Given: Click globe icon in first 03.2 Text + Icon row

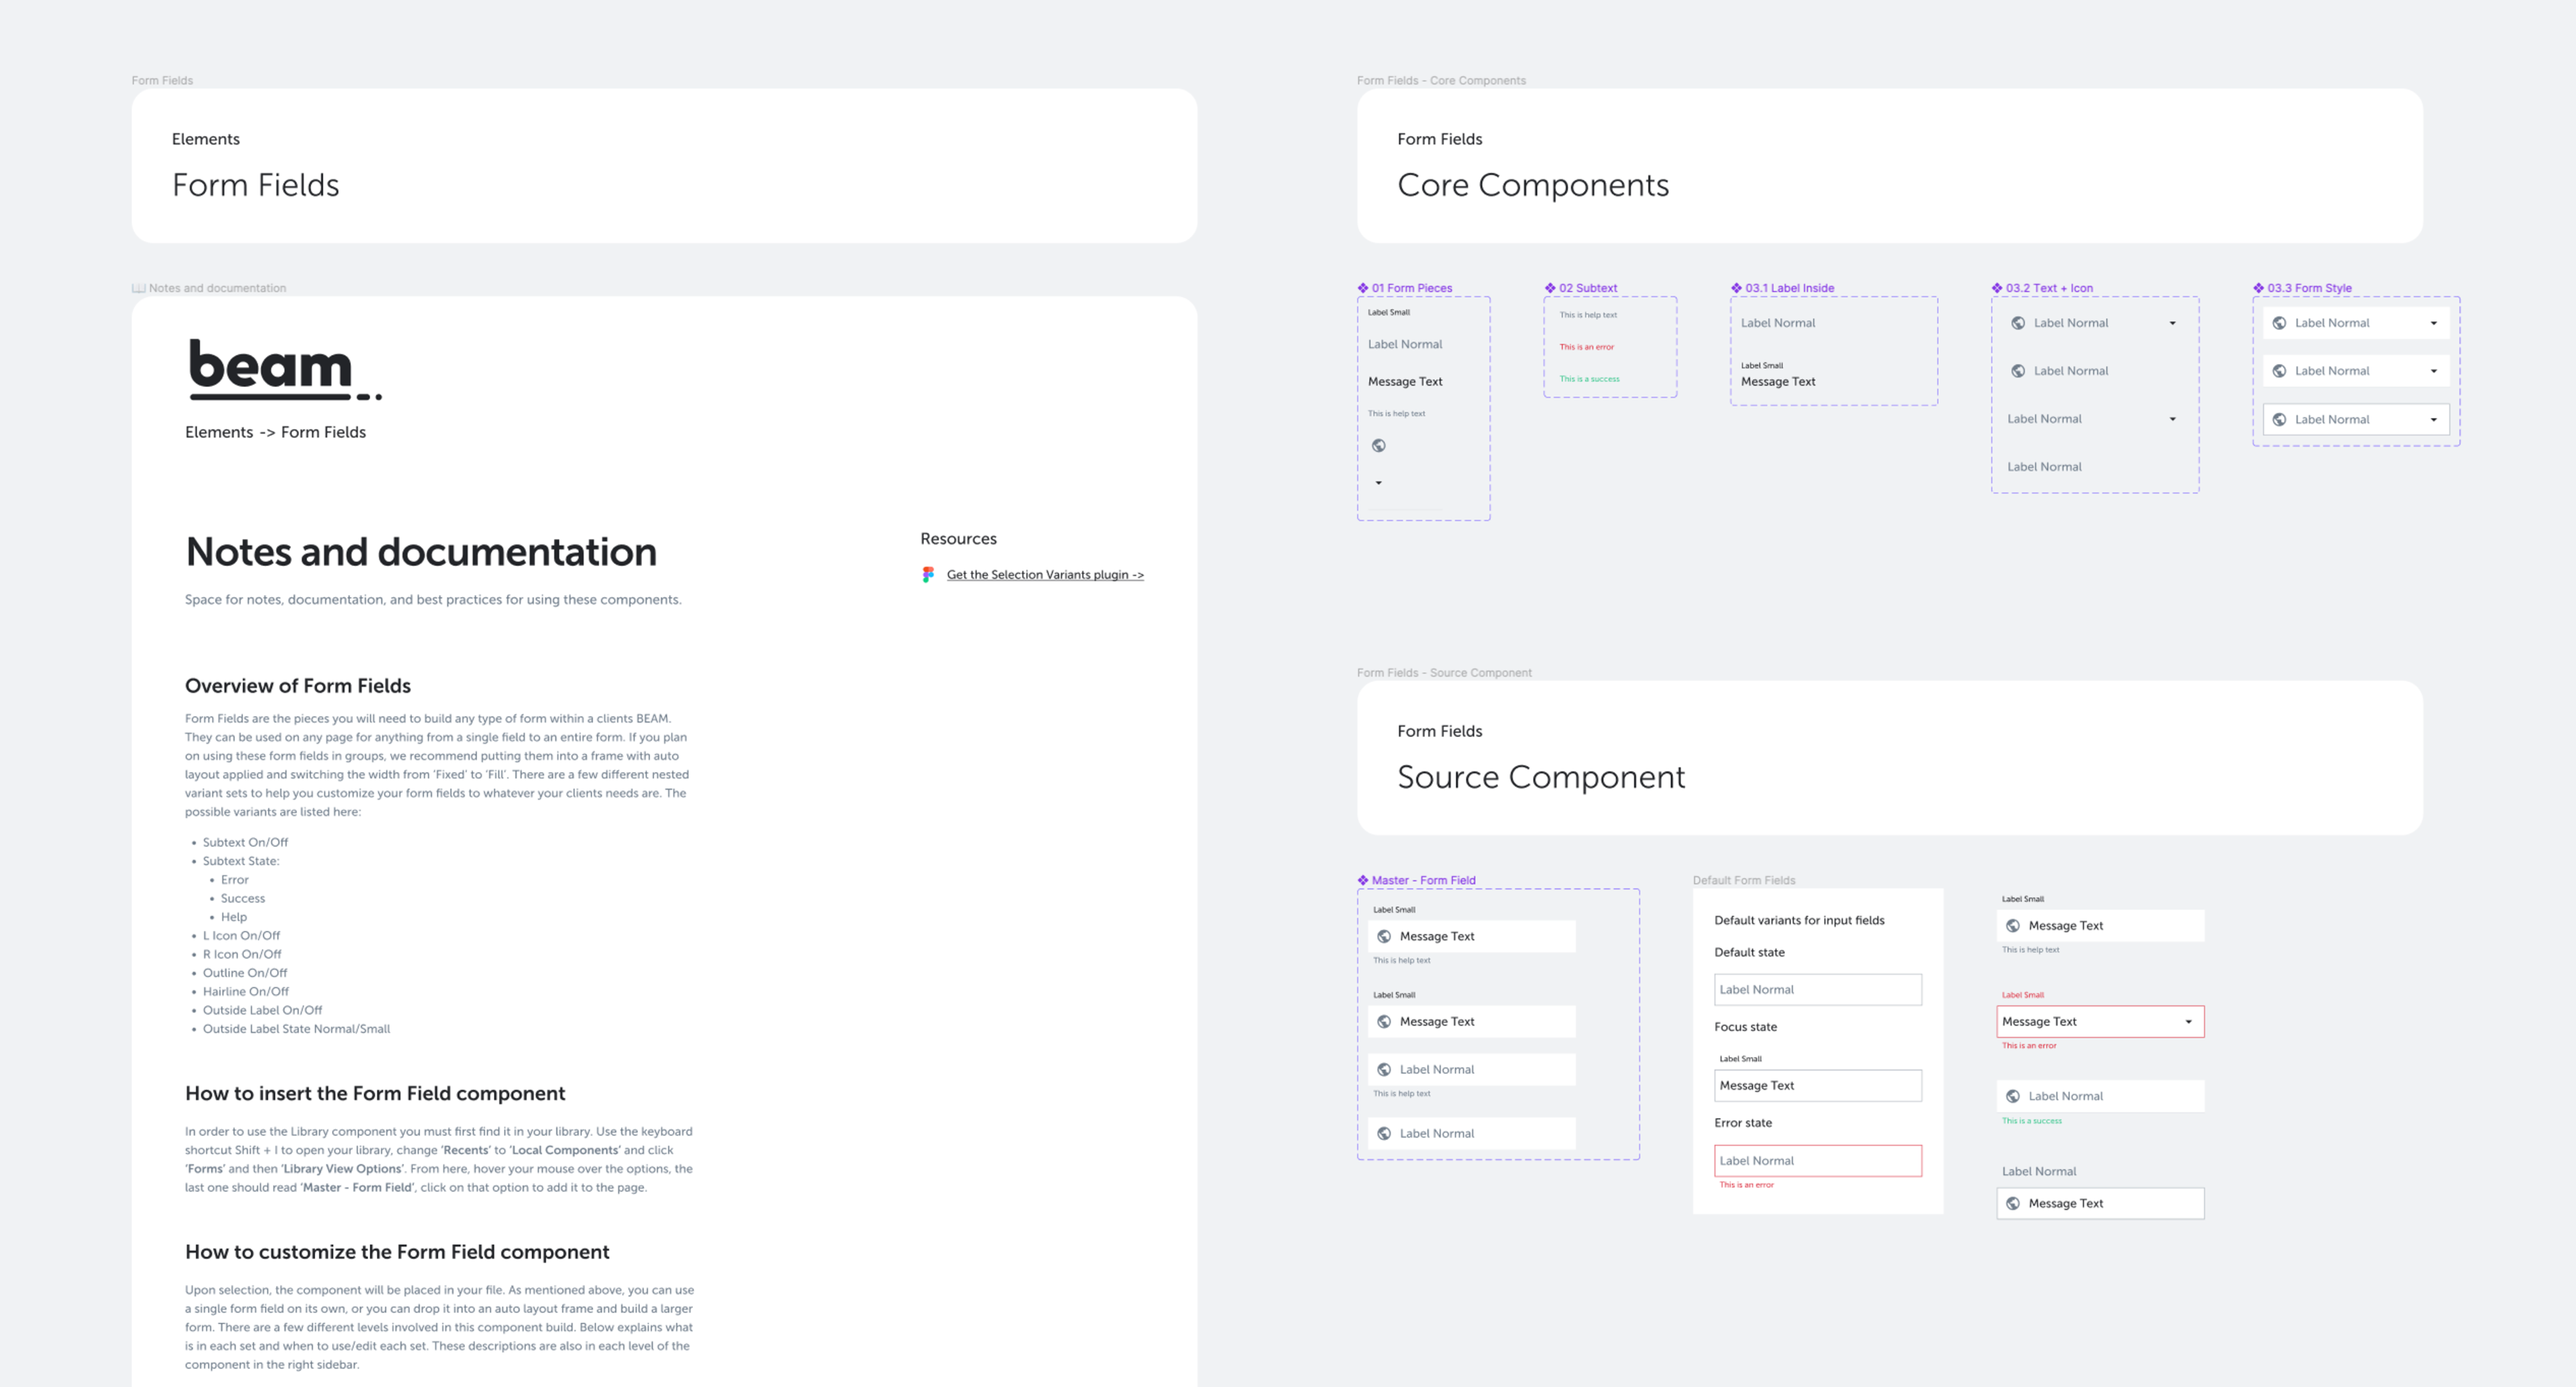Looking at the screenshot, I should coord(2018,323).
